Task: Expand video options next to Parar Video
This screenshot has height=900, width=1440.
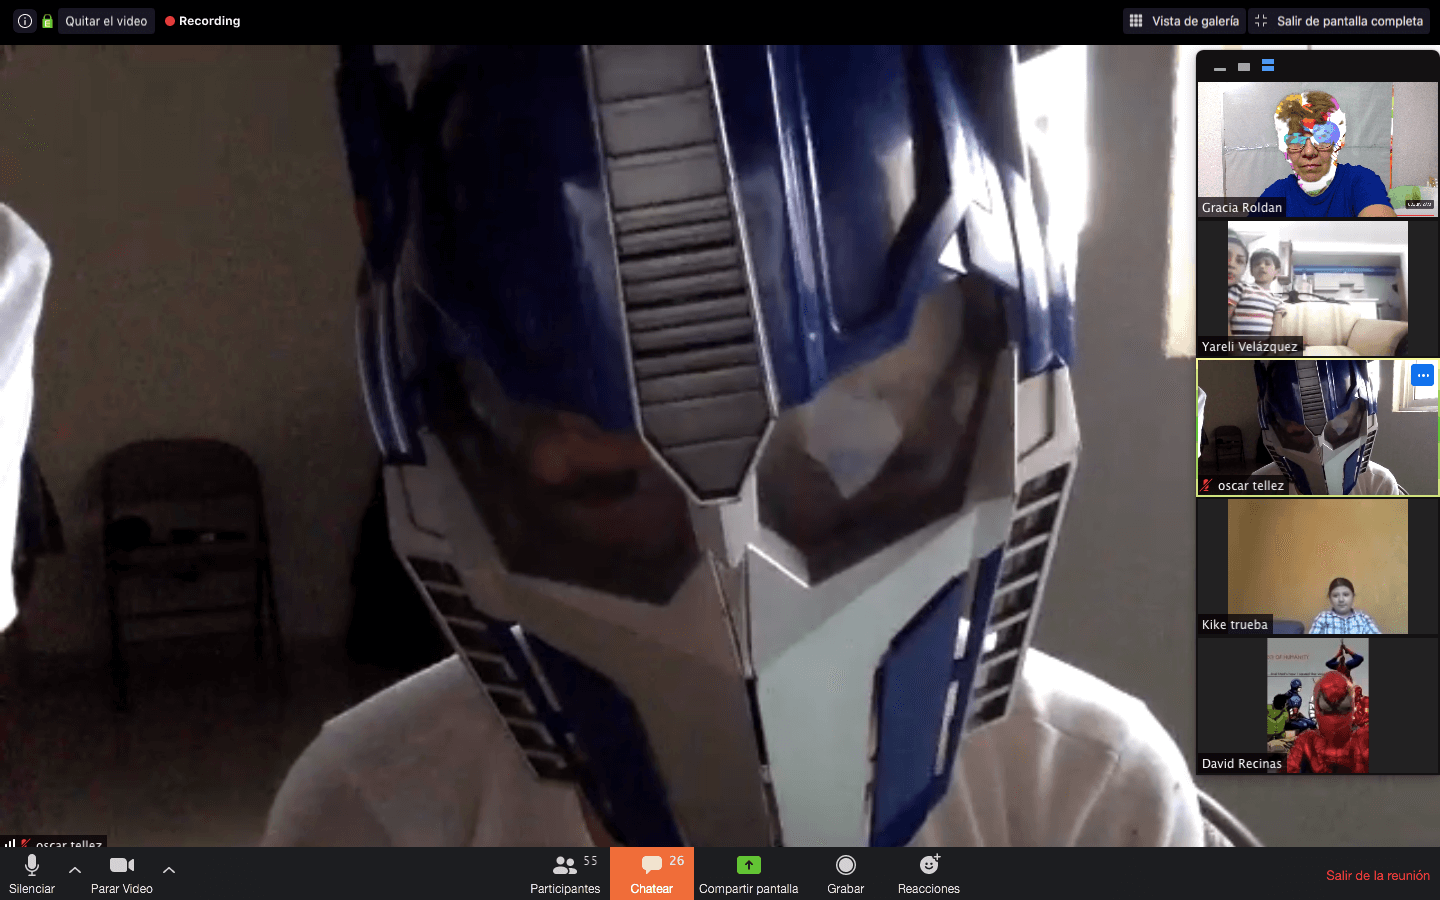Action: point(169,870)
